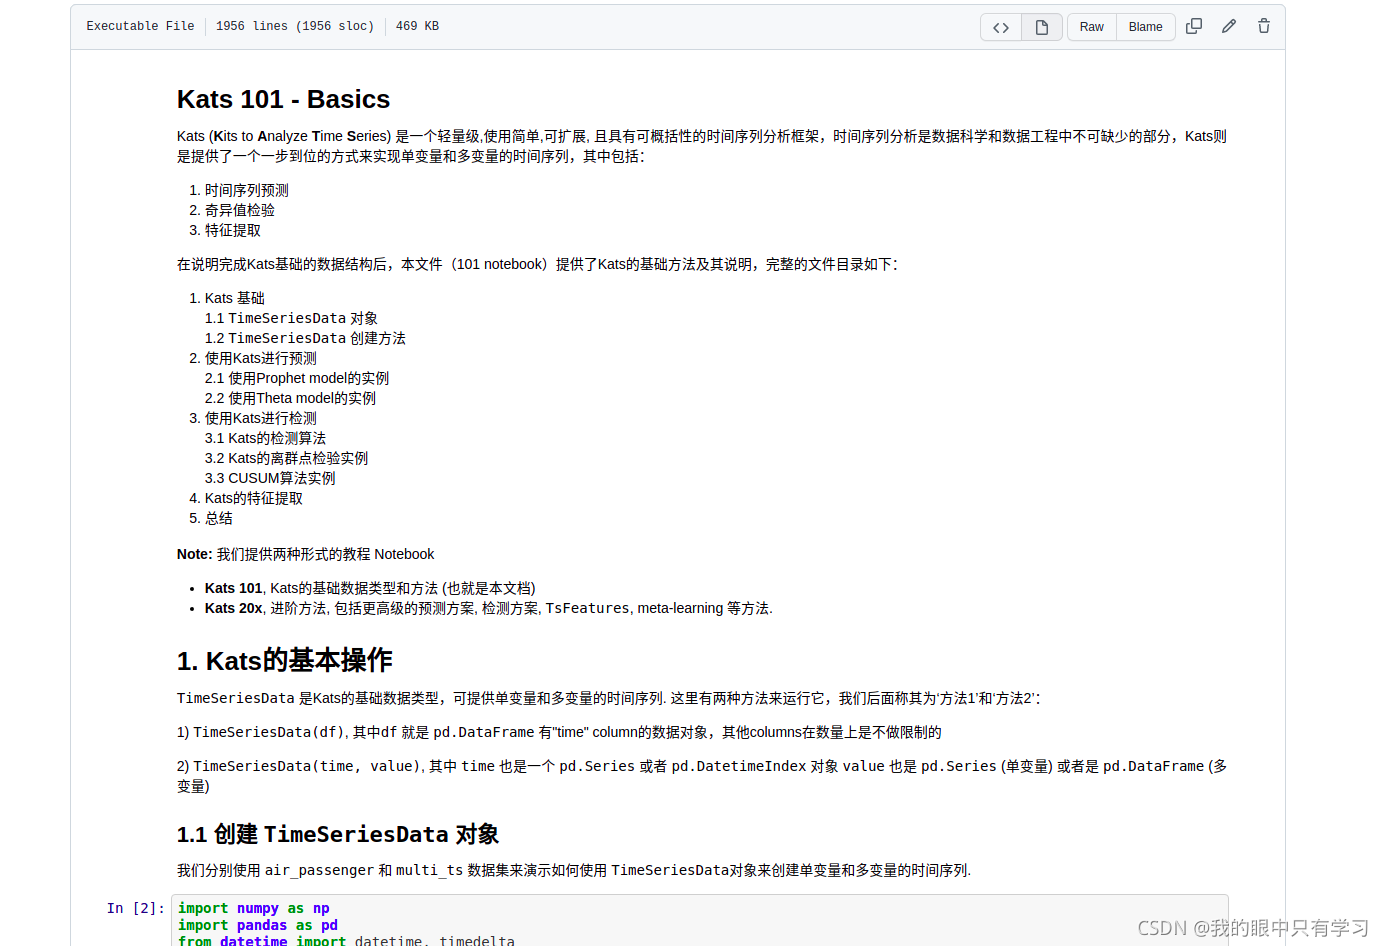Click the 'In [2]:' cell prompt

pos(136,908)
